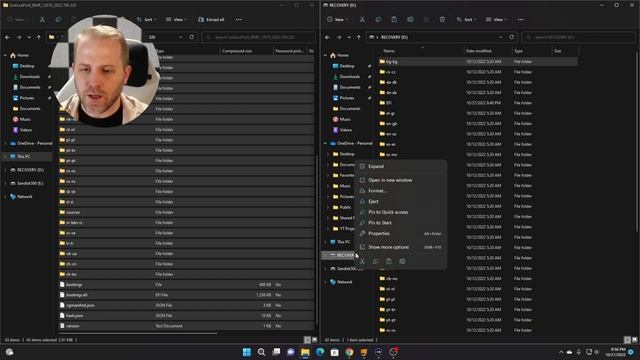Expand This PC chevron in SurfacePro archive sidebar
The width and height of the screenshot is (640, 360).
[x=5, y=156]
